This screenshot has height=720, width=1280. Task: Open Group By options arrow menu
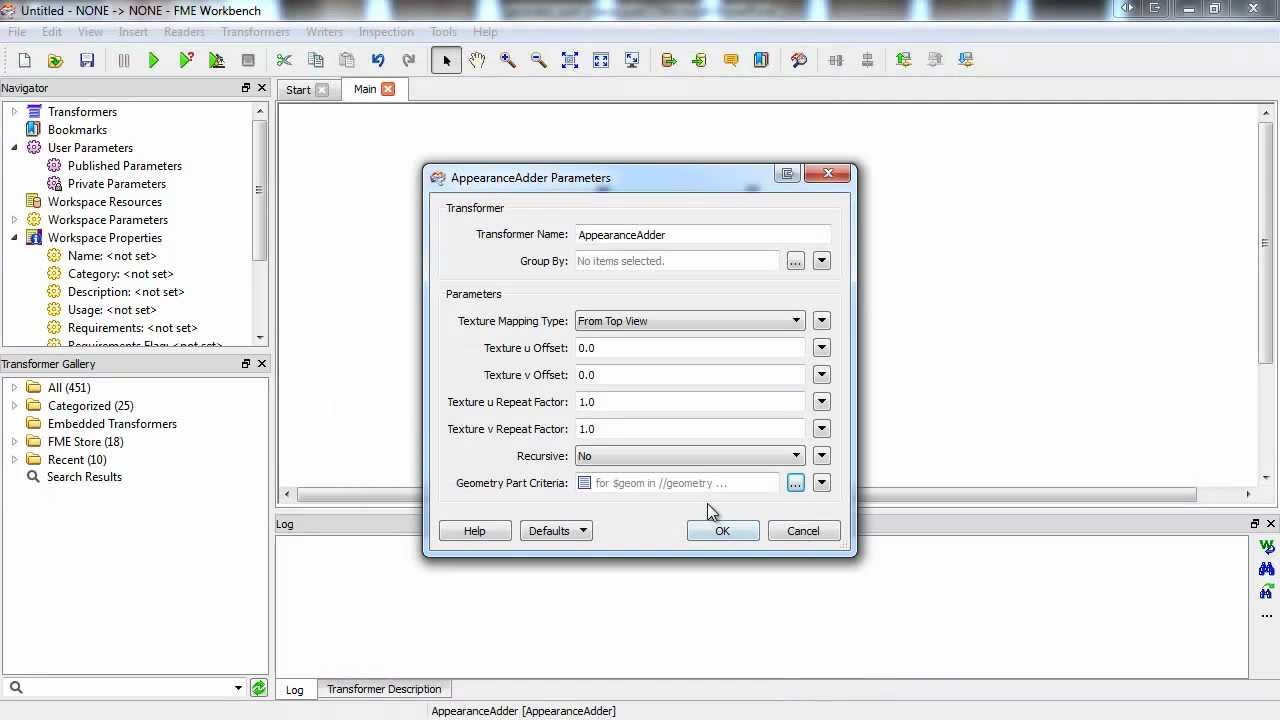[x=821, y=261]
